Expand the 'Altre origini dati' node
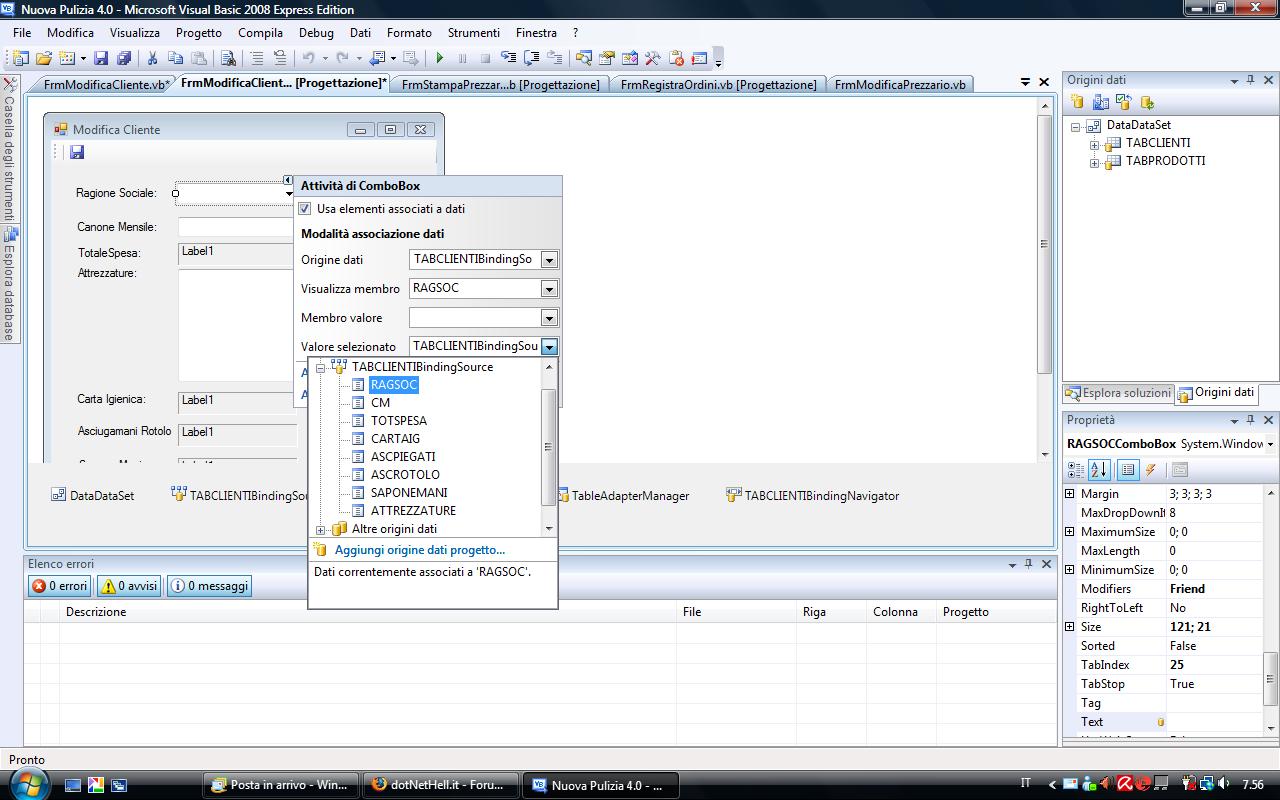 pyautogui.click(x=321, y=529)
